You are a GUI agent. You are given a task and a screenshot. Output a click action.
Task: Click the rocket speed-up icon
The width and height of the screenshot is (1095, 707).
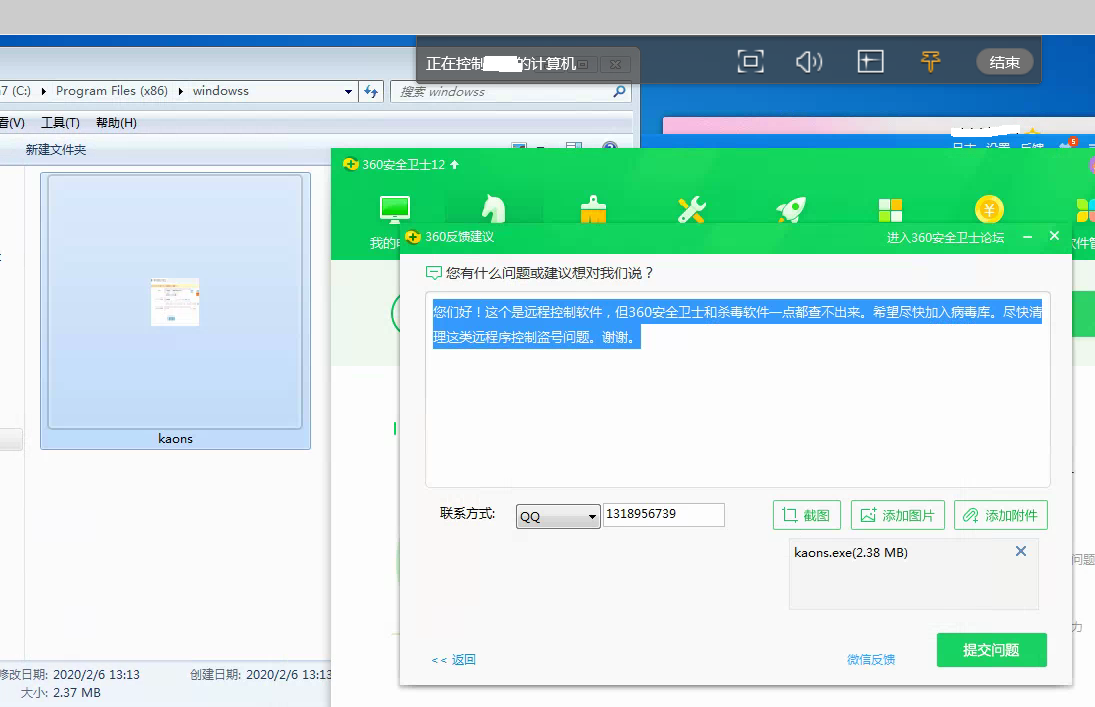[x=791, y=209]
